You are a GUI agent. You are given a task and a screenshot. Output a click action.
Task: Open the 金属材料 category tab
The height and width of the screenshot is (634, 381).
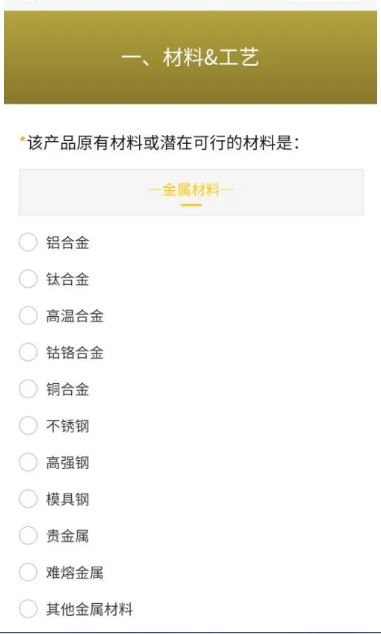pyautogui.click(x=191, y=192)
